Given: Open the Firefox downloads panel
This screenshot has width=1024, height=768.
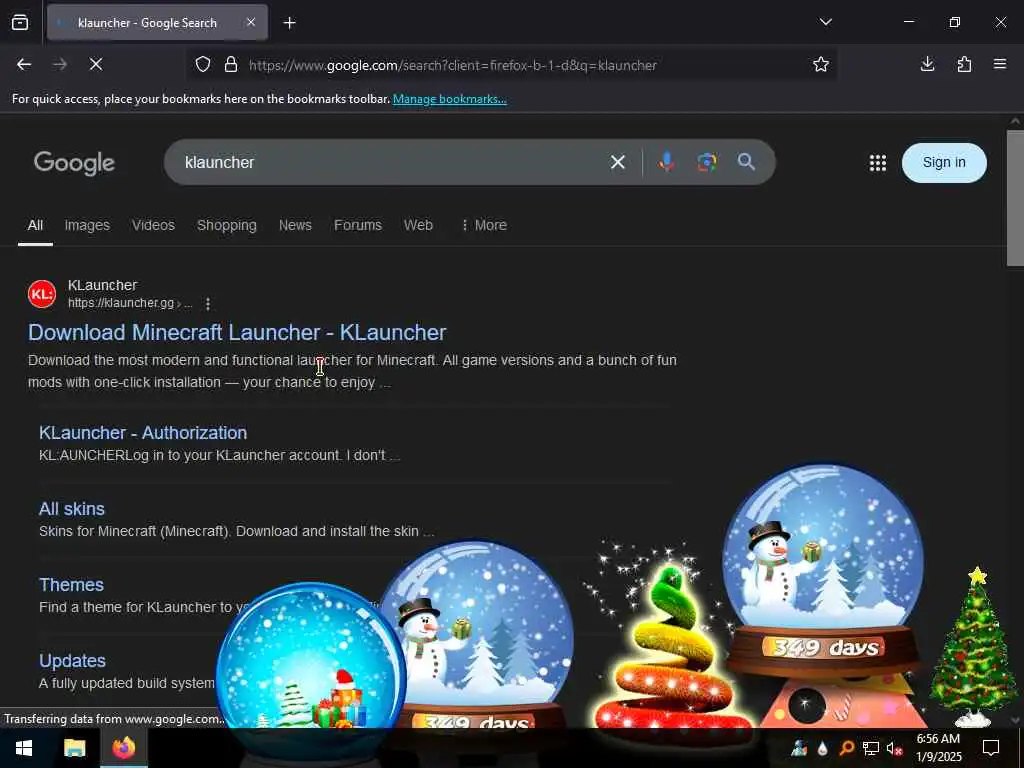Looking at the screenshot, I should 927,64.
